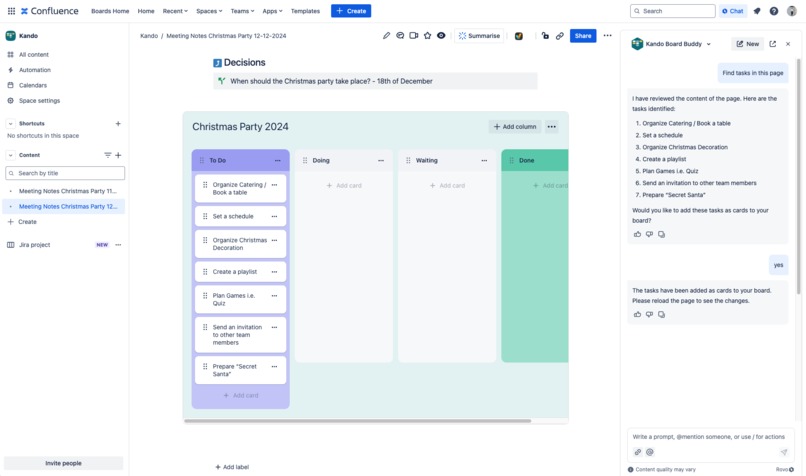
Task: Open page more actions ellipsis
Action: [608, 35]
